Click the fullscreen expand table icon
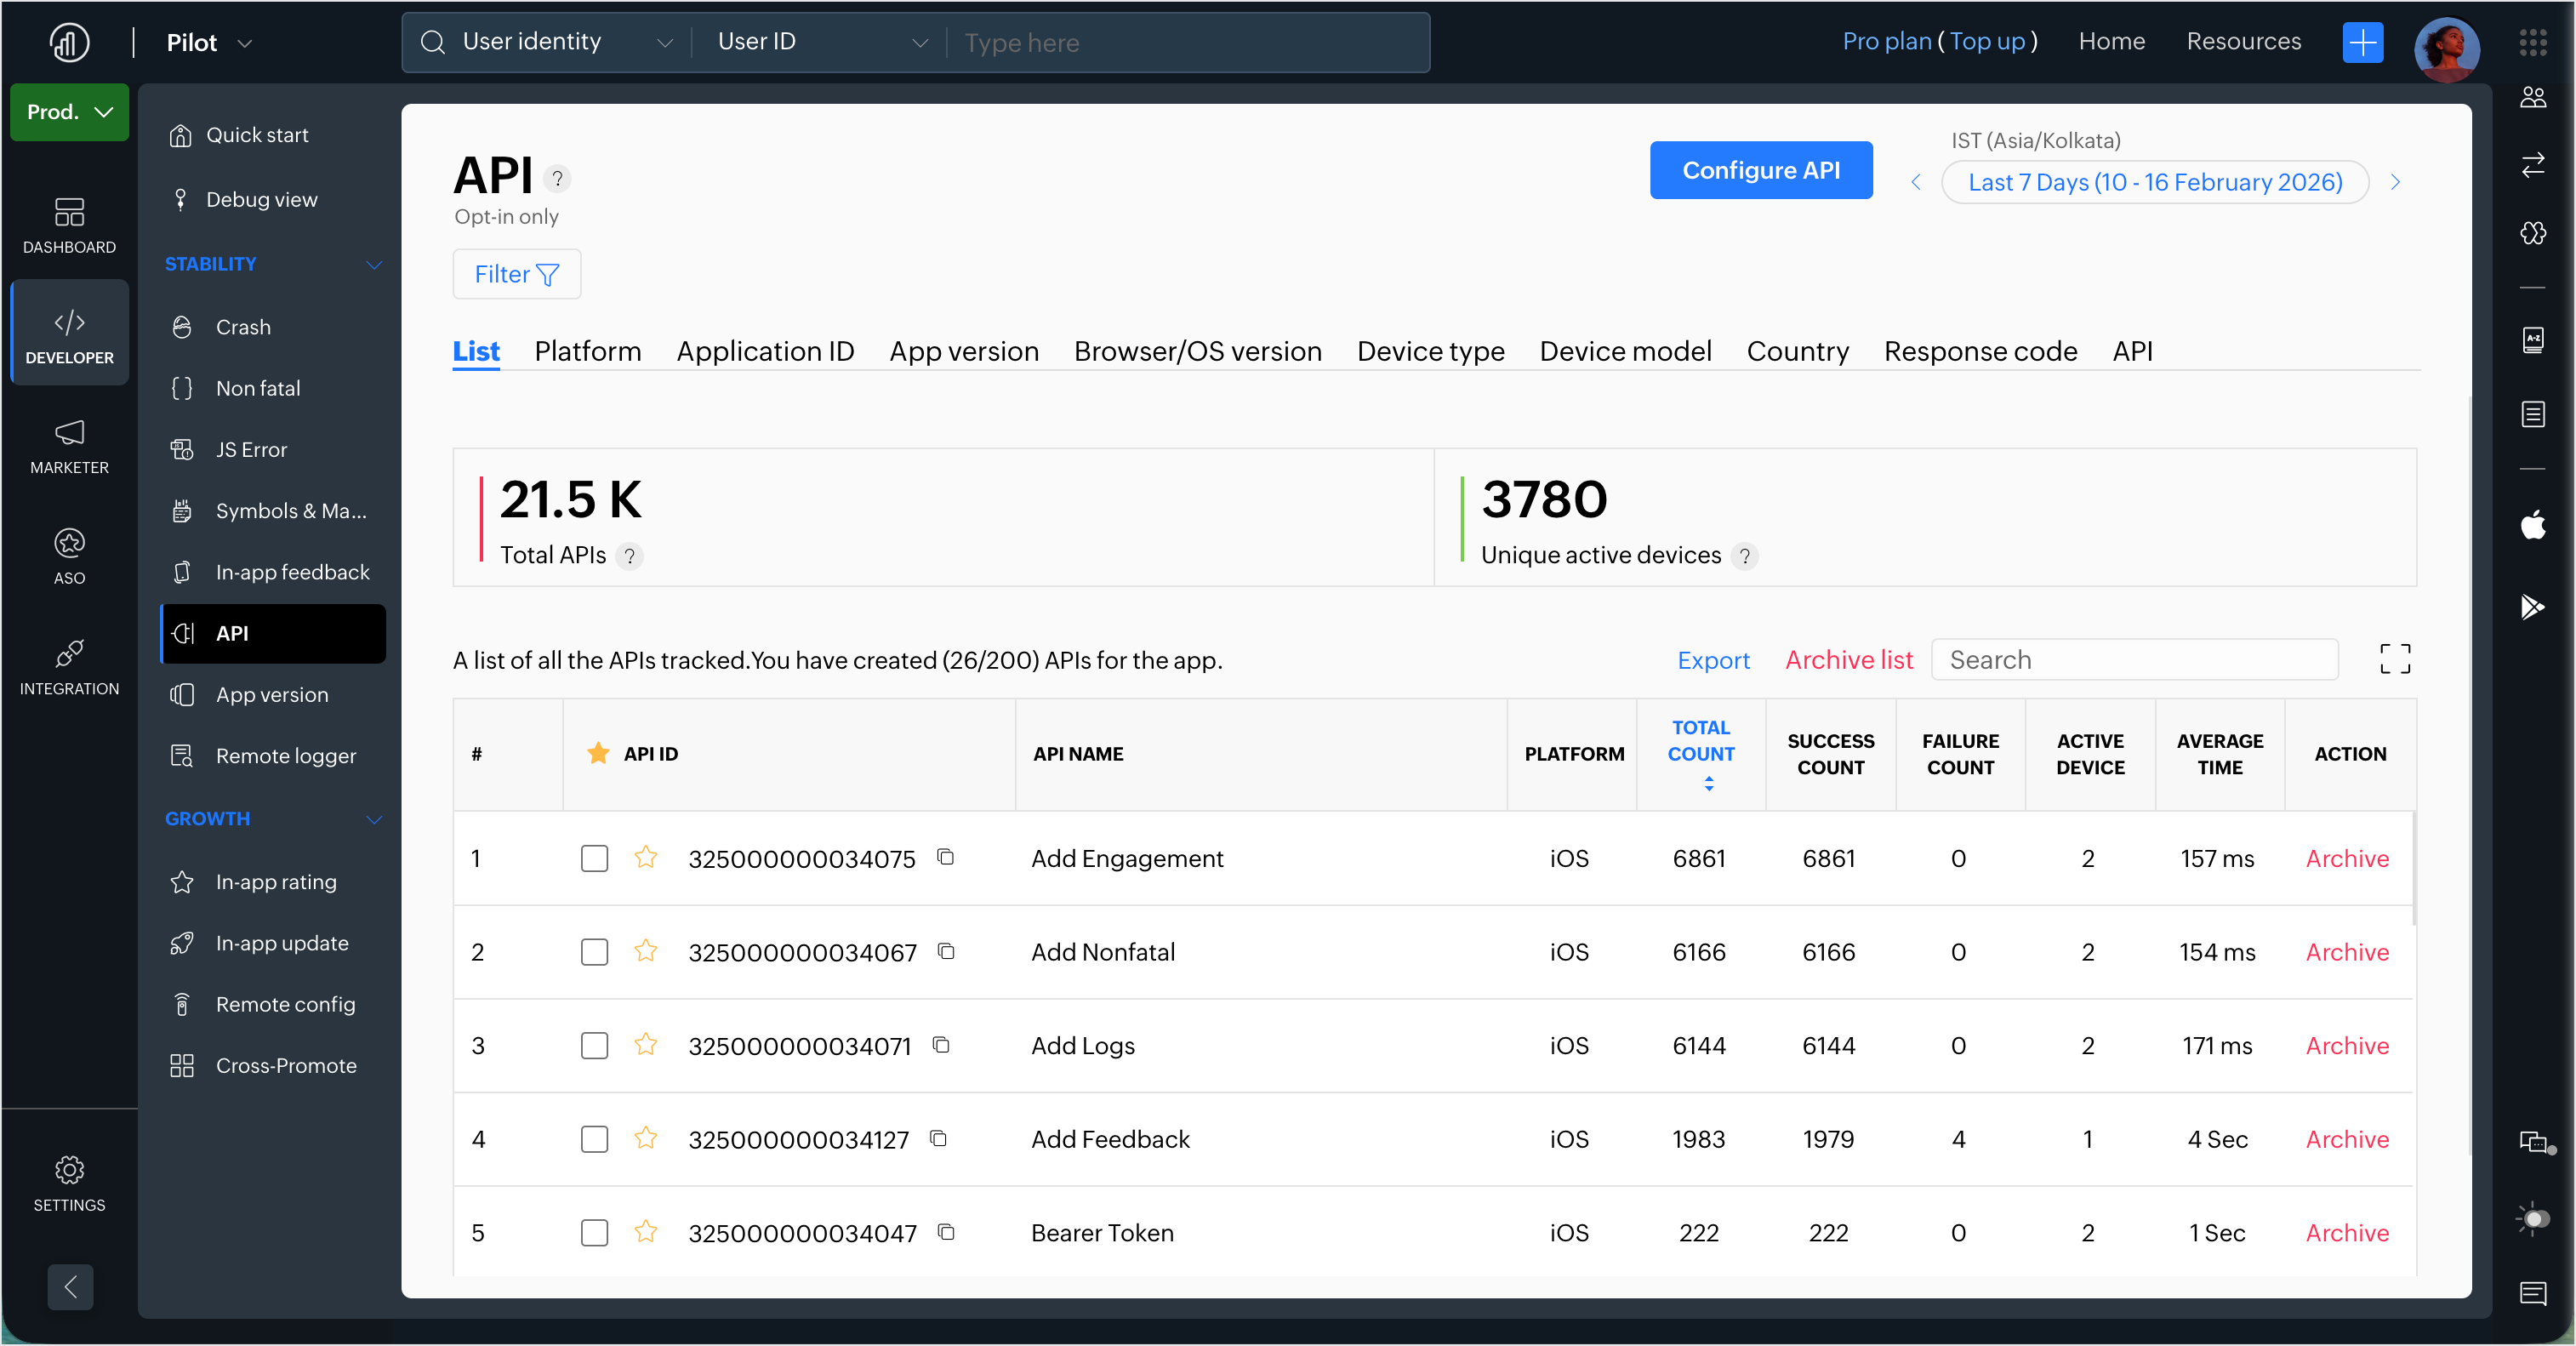2576x1346 pixels. point(2394,659)
